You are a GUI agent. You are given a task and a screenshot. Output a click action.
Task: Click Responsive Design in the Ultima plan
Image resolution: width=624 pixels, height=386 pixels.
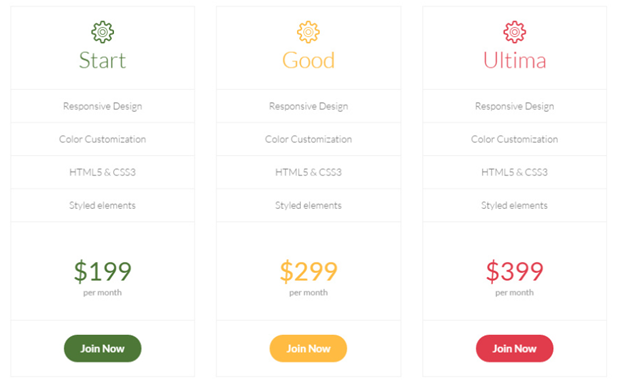[x=514, y=106]
